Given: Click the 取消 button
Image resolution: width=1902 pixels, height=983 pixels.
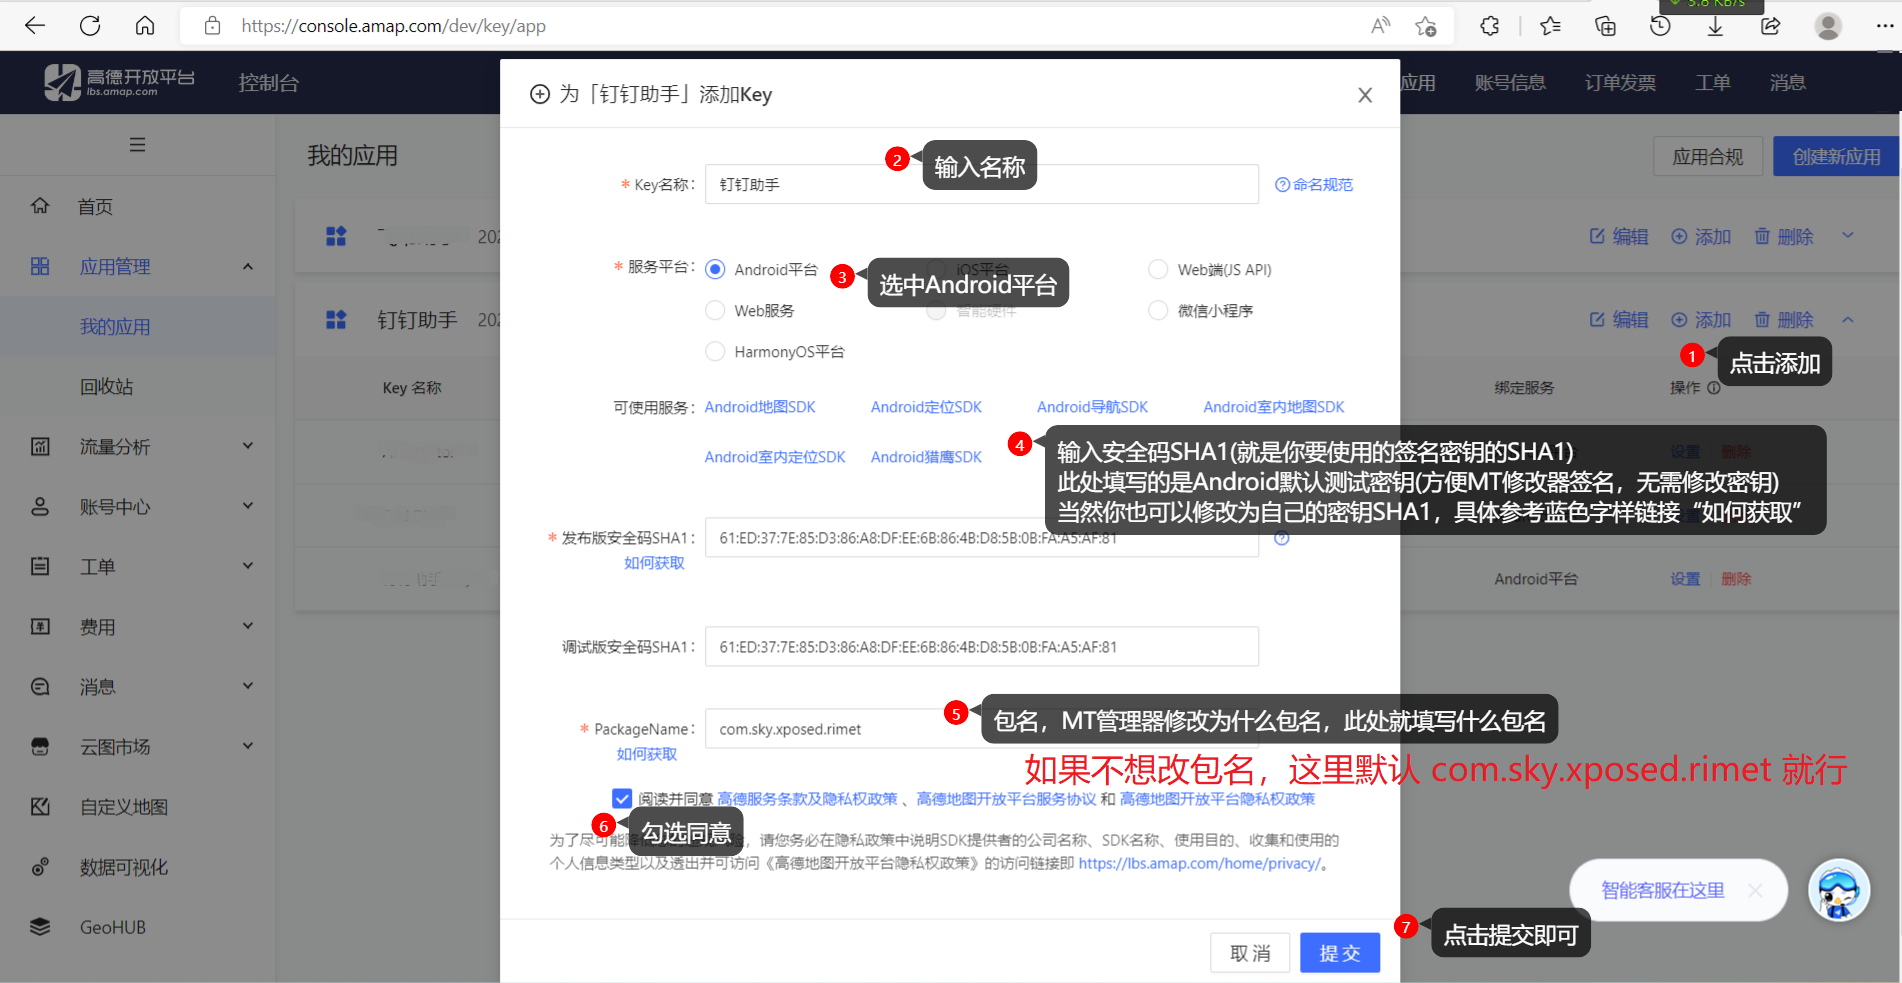Looking at the screenshot, I should (1250, 953).
